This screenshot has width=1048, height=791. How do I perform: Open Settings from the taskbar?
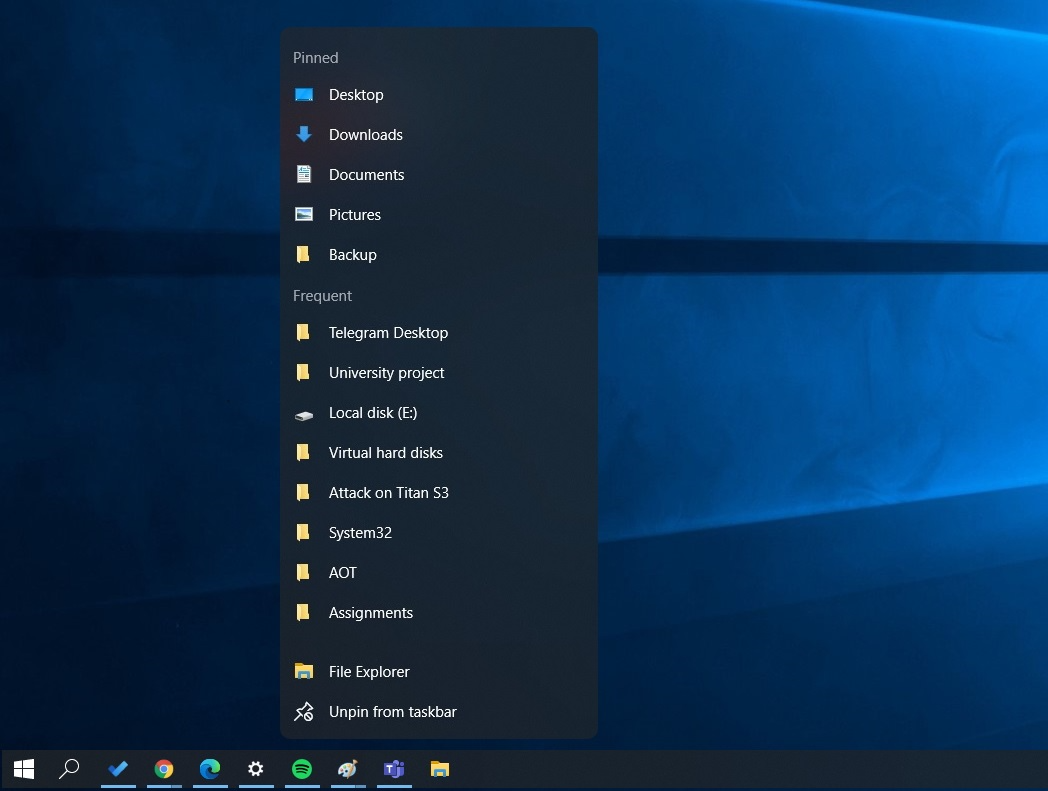256,770
